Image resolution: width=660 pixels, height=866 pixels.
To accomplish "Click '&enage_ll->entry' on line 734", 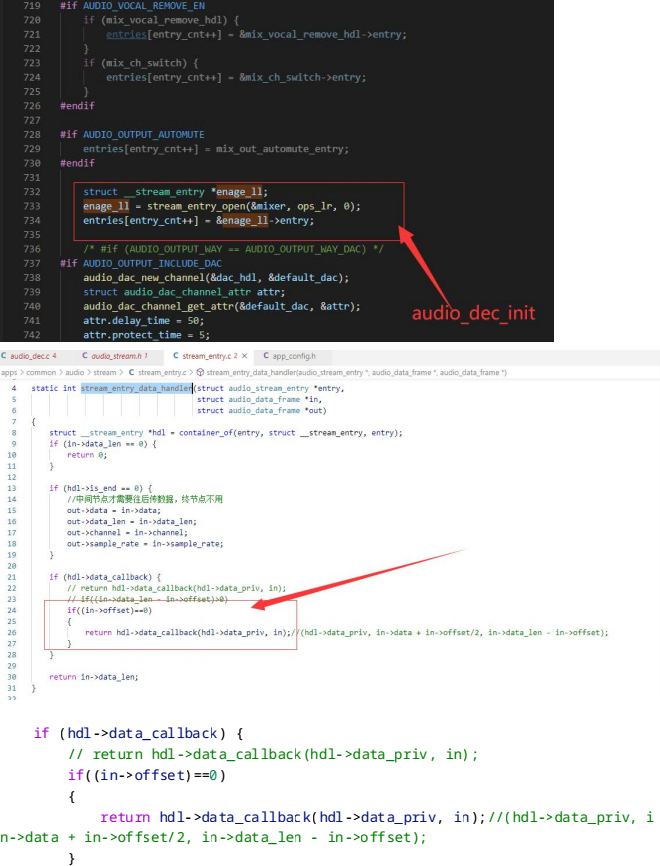I will tap(262, 220).
